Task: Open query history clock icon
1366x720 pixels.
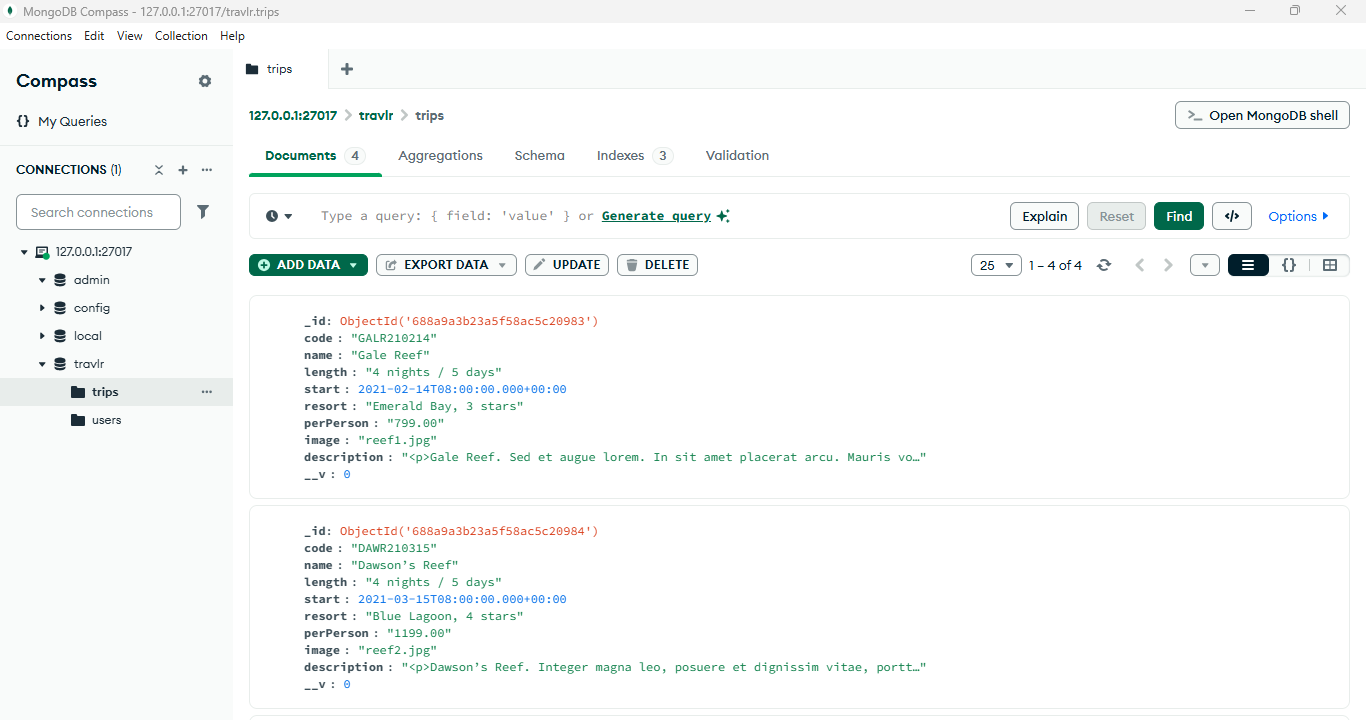Action: [x=279, y=216]
